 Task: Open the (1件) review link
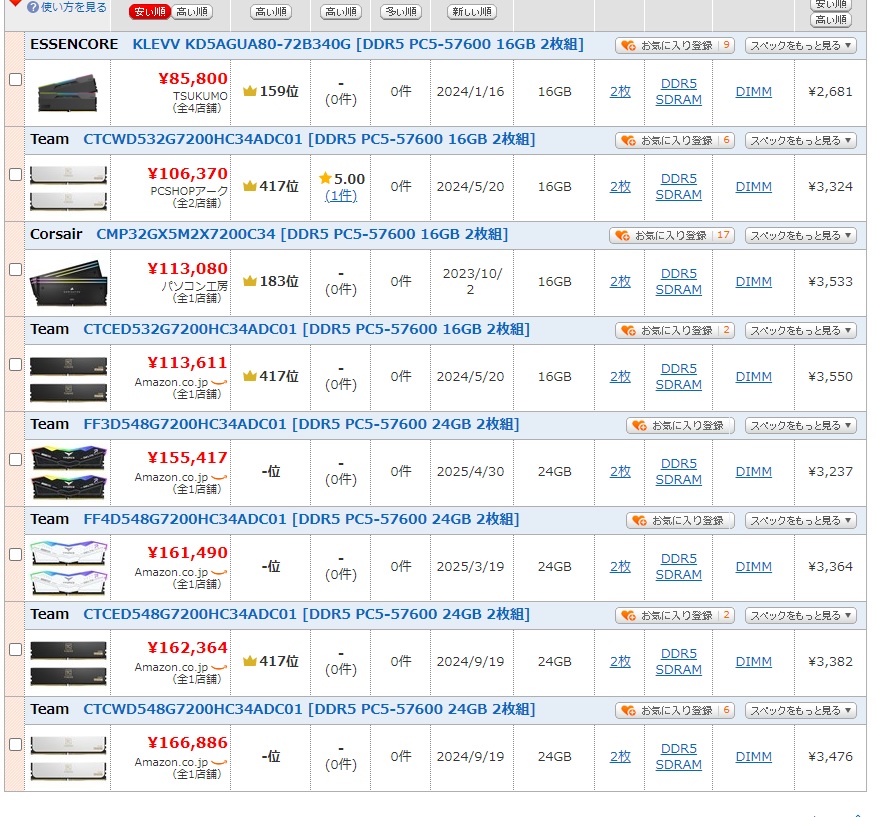click(340, 195)
